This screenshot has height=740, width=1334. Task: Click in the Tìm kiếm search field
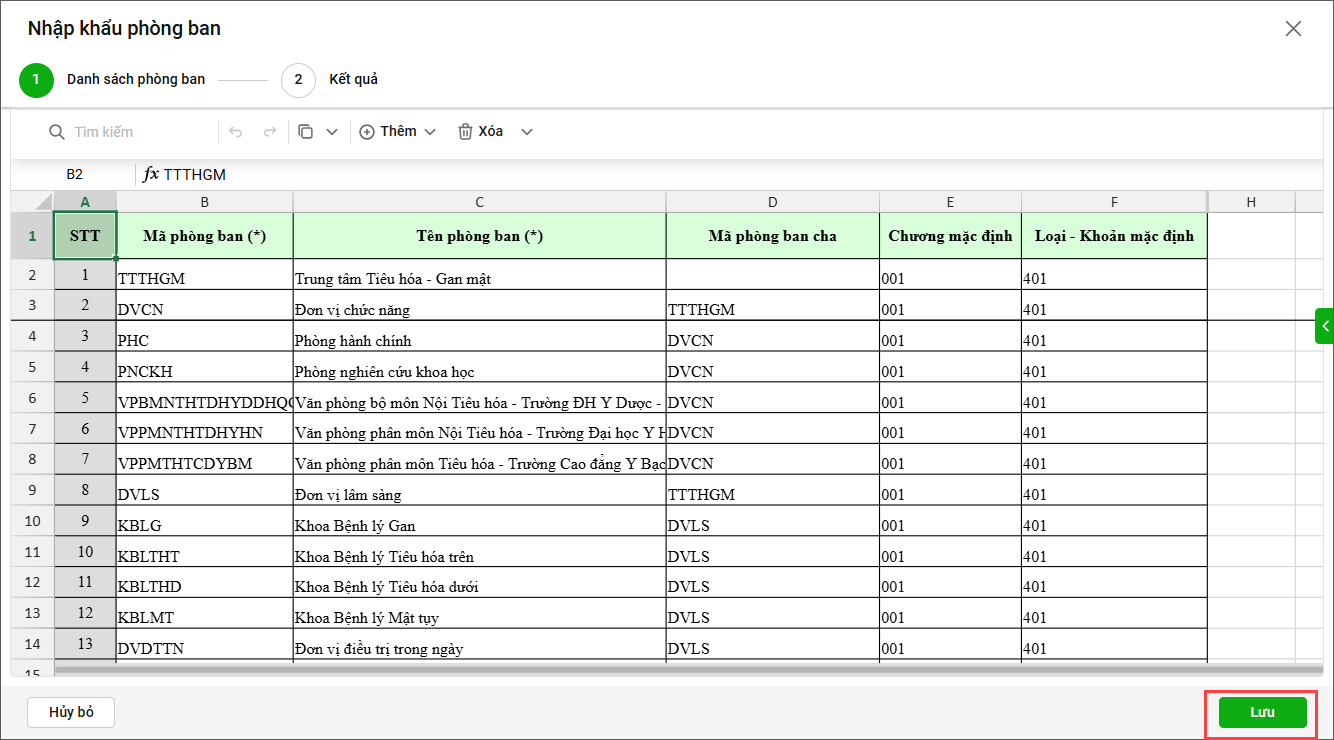click(140, 132)
